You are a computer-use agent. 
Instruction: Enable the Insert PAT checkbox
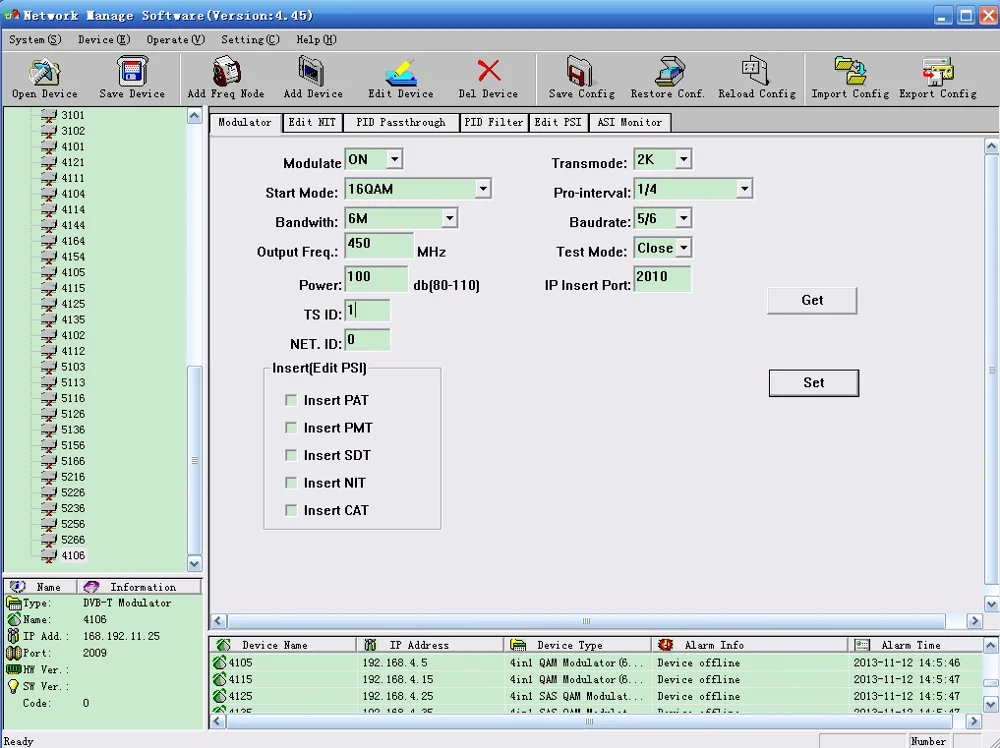[x=291, y=400]
